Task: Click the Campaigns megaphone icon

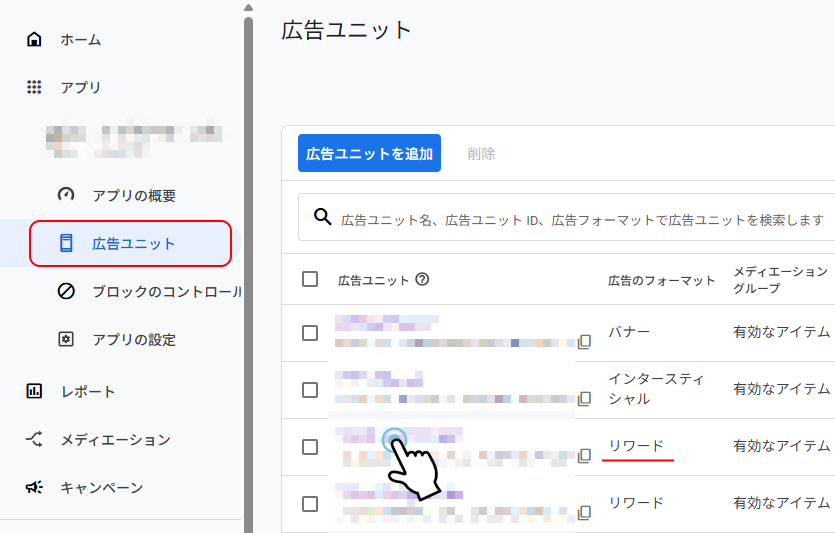Action: [x=34, y=488]
